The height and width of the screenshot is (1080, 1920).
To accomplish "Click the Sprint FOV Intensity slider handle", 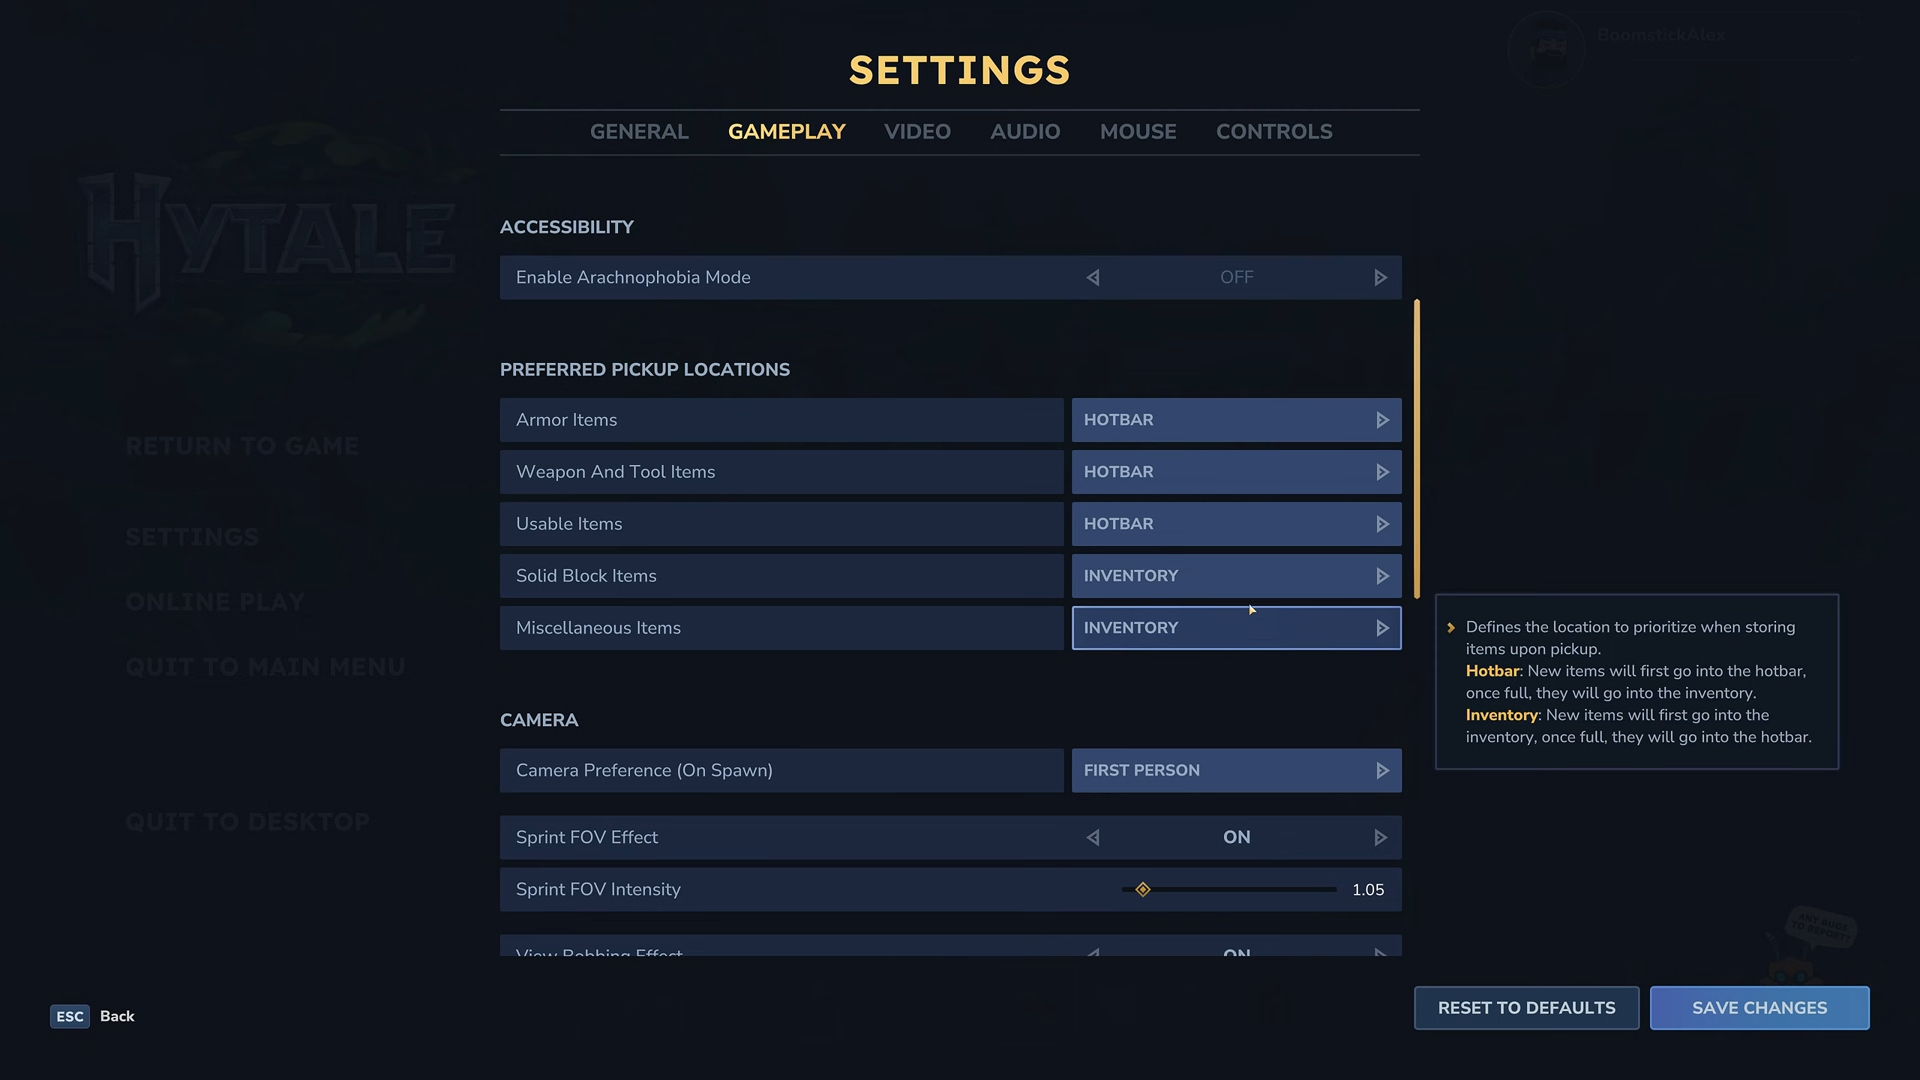I will (1143, 890).
